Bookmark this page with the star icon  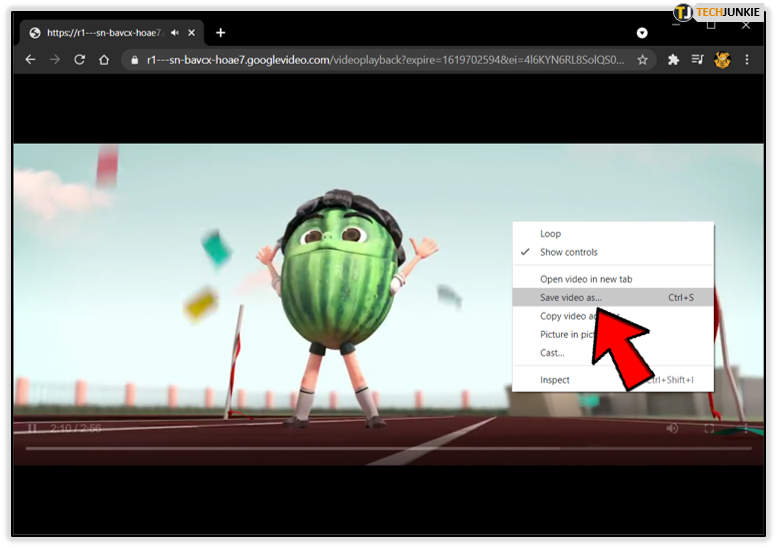point(642,60)
